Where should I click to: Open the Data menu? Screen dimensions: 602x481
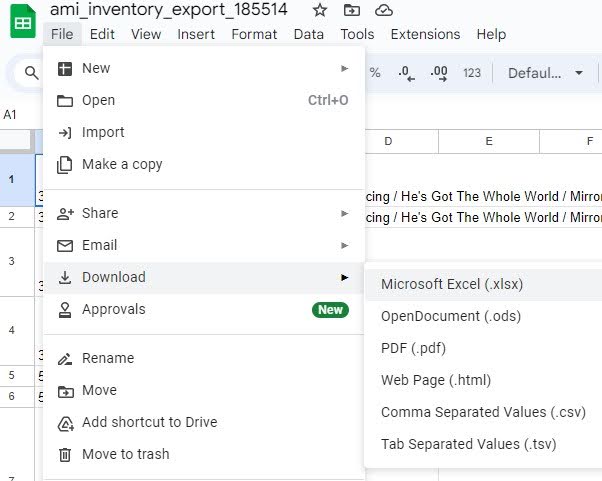tap(309, 34)
